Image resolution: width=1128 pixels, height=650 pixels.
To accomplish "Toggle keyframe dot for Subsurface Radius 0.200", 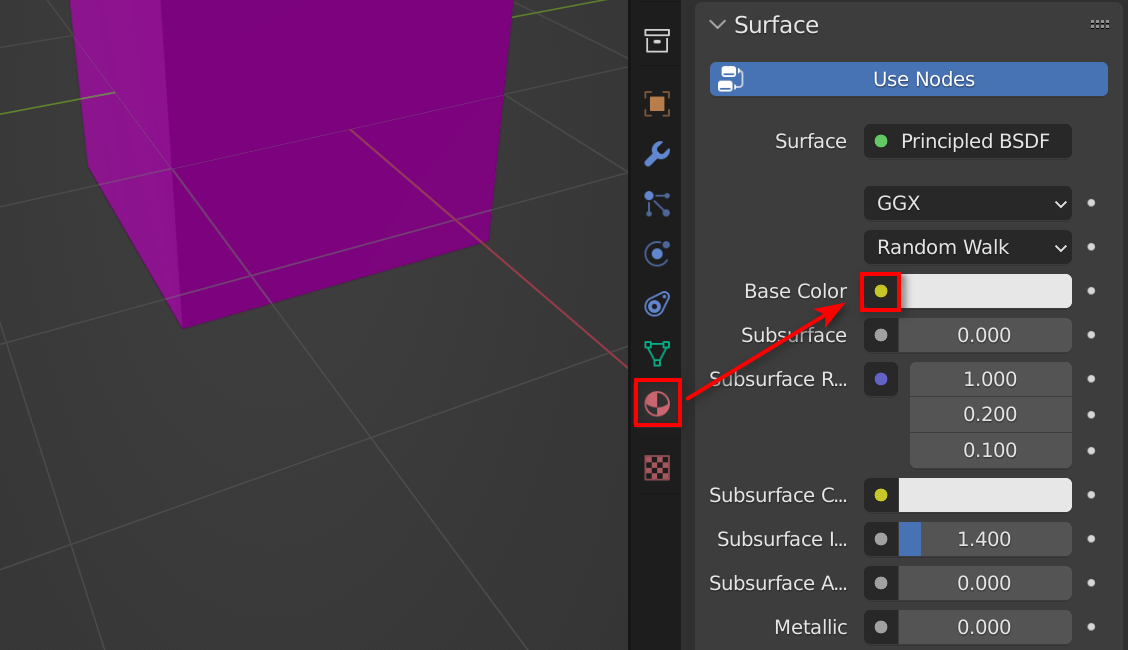I will point(1091,415).
